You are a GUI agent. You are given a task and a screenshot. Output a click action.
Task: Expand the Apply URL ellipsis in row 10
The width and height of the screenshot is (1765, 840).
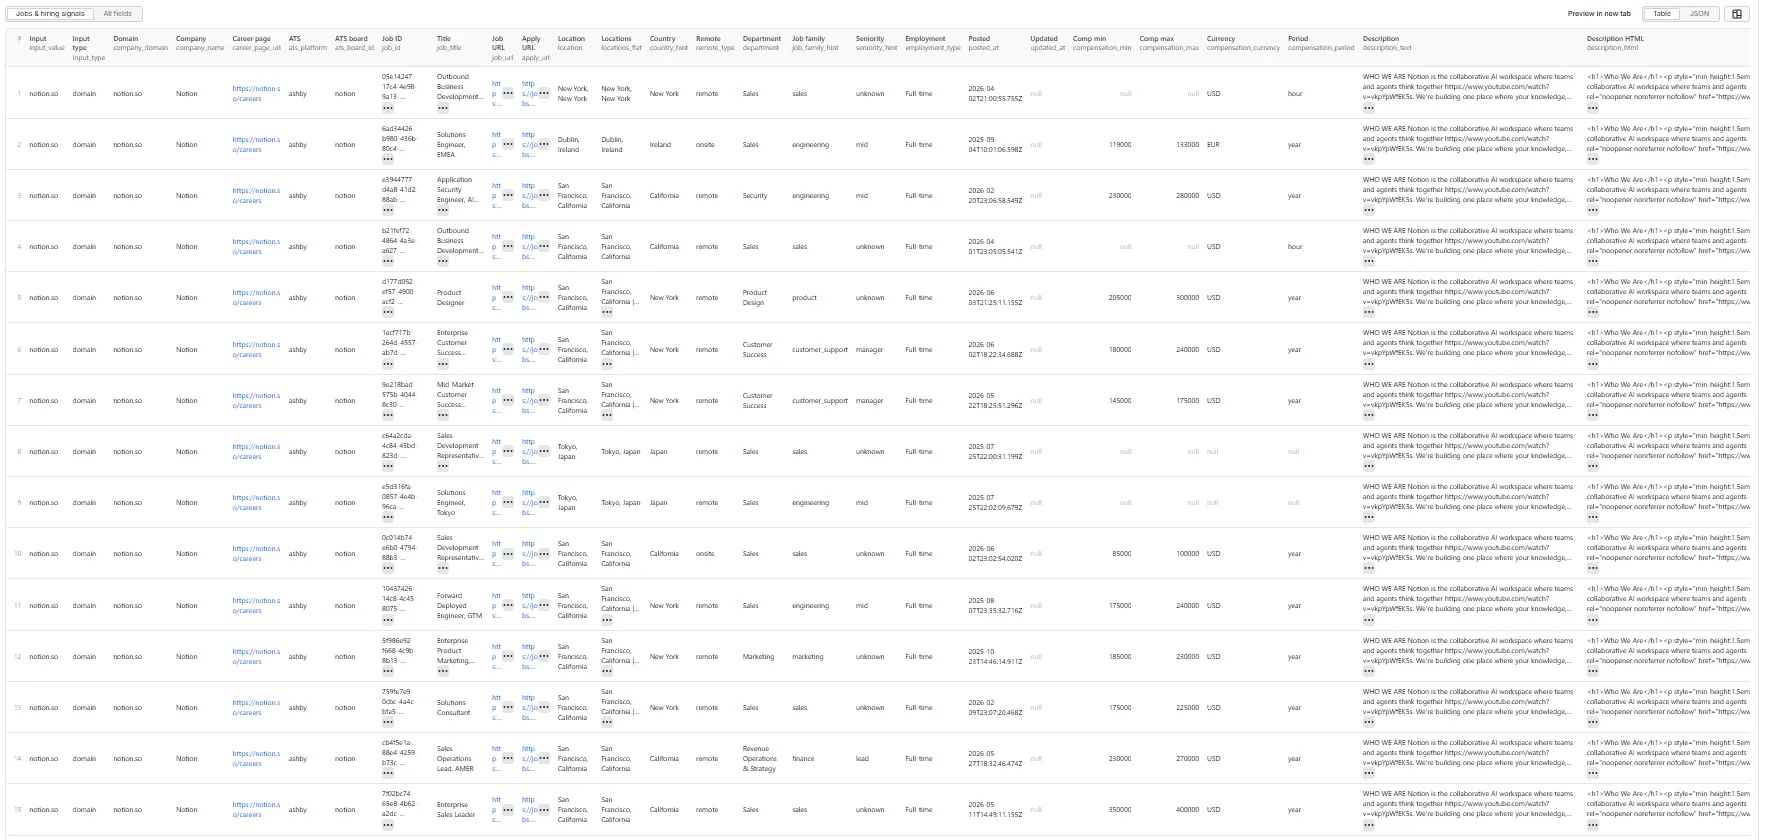coord(543,553)
